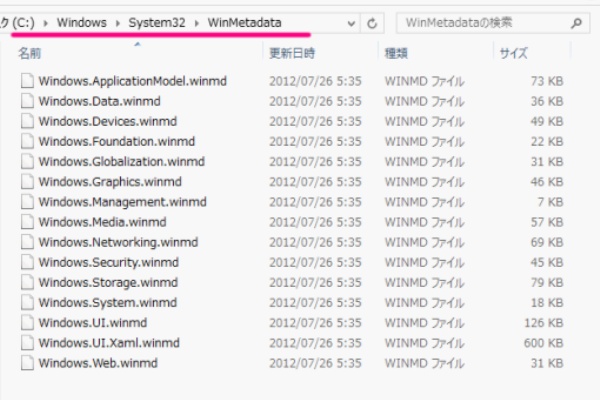Click the Windows.Foundation.winmd file icon
Image resolution: width=600 pixels, height=400 pixels.
pos(27,141)
